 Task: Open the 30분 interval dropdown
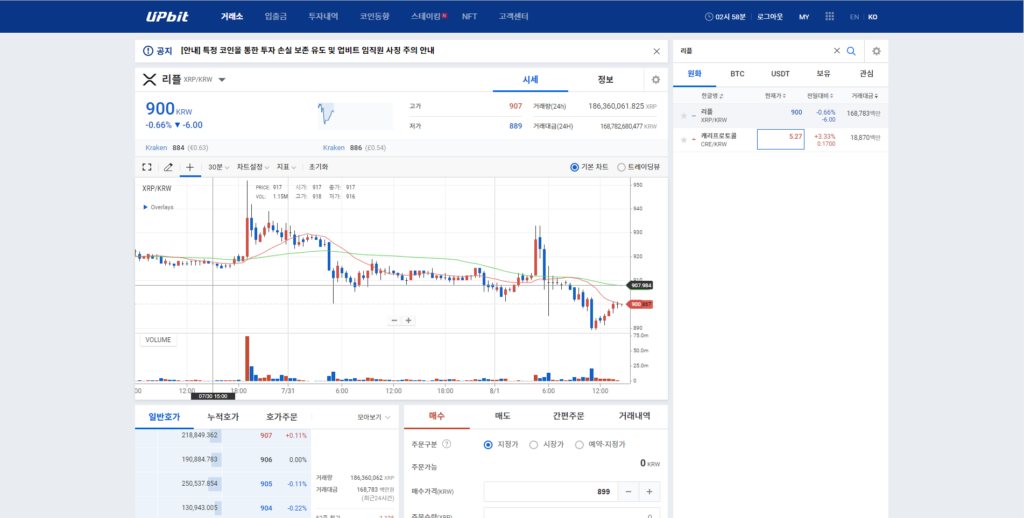pos(218,167)
